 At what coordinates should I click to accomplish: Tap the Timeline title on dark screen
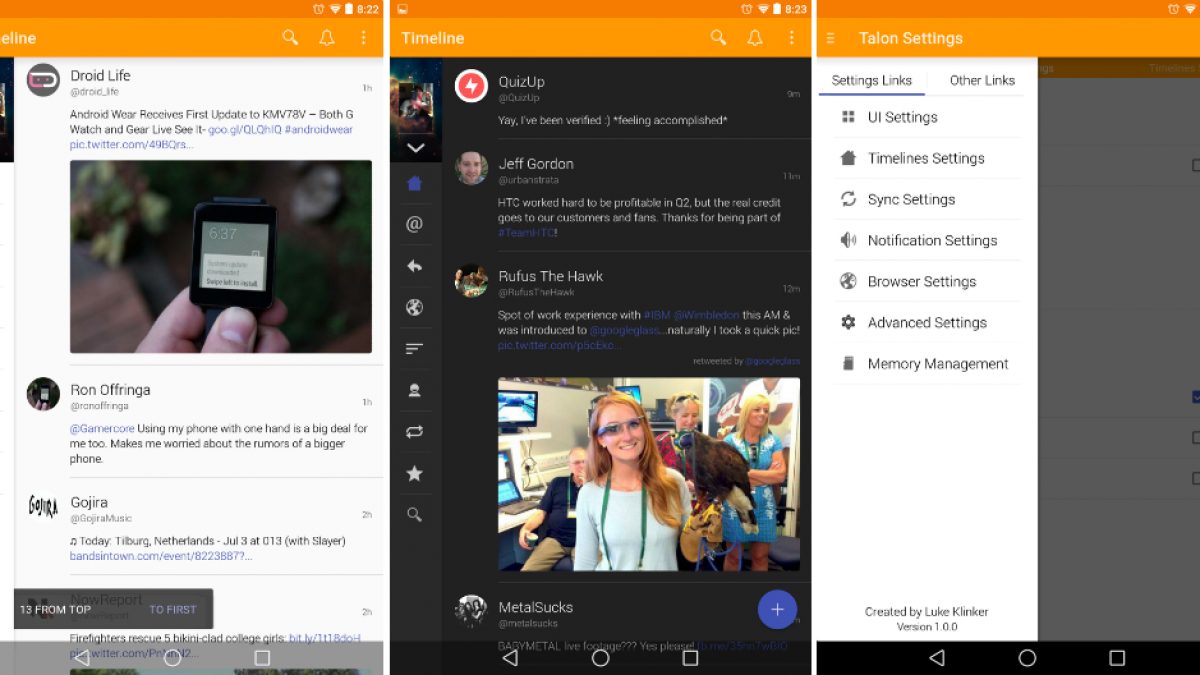click(433, 38)
